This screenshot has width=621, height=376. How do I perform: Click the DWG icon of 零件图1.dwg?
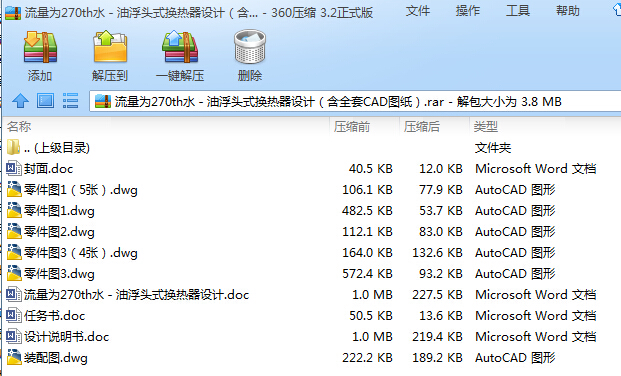coord(14,210)
